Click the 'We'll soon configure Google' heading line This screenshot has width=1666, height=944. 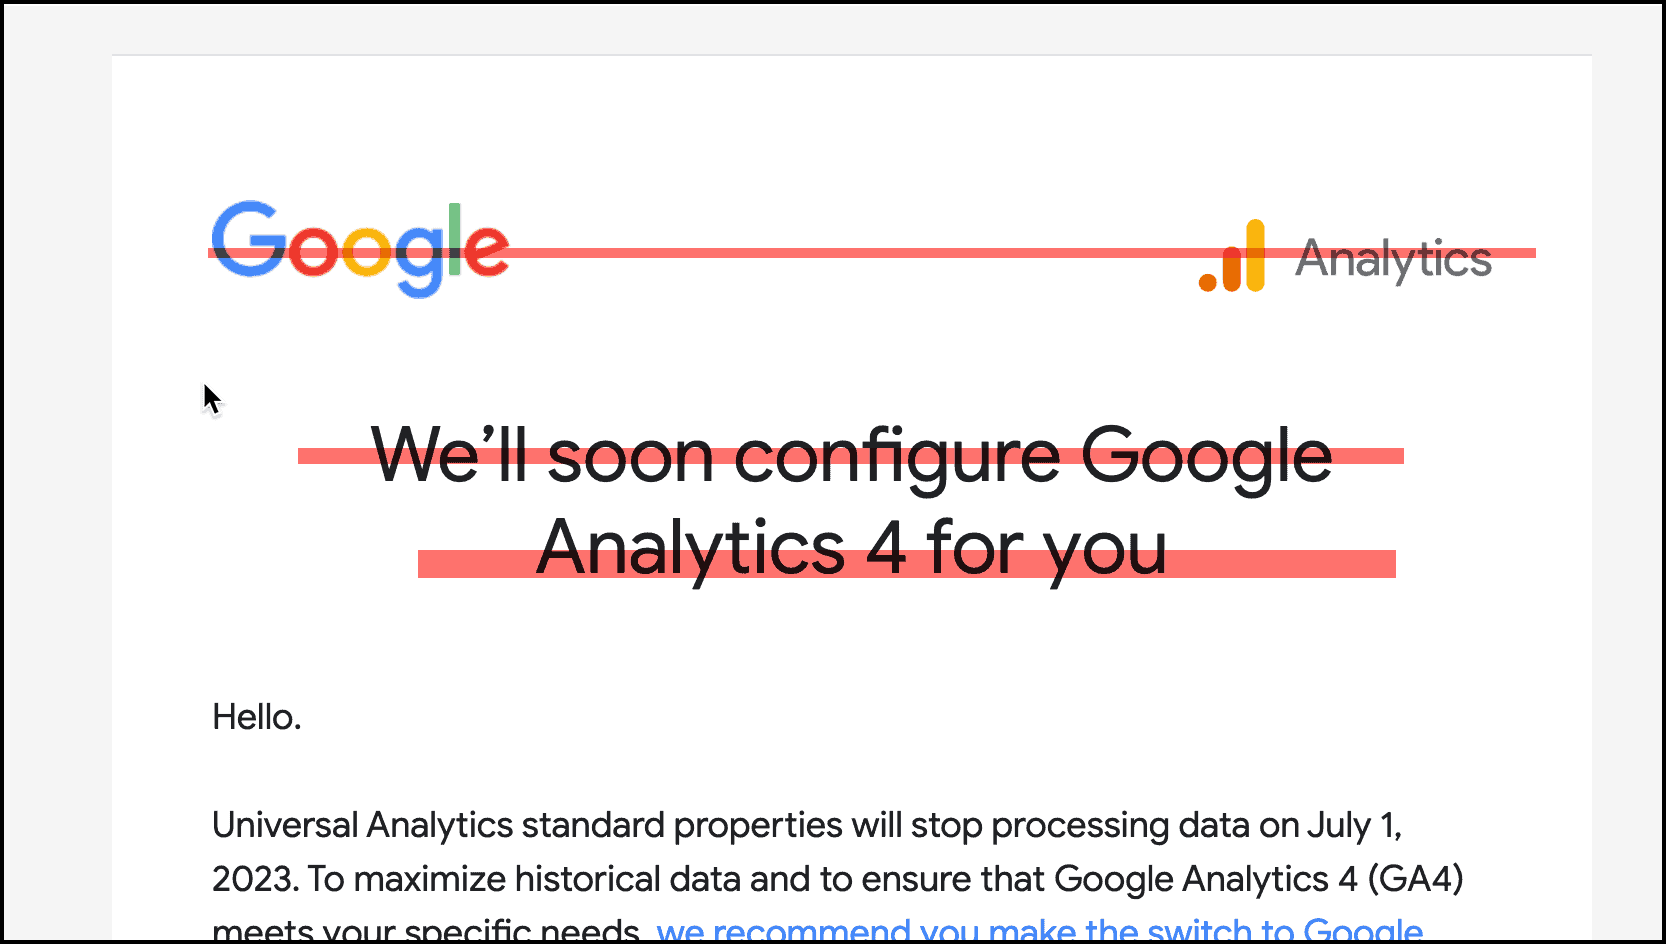click(851, 456)
